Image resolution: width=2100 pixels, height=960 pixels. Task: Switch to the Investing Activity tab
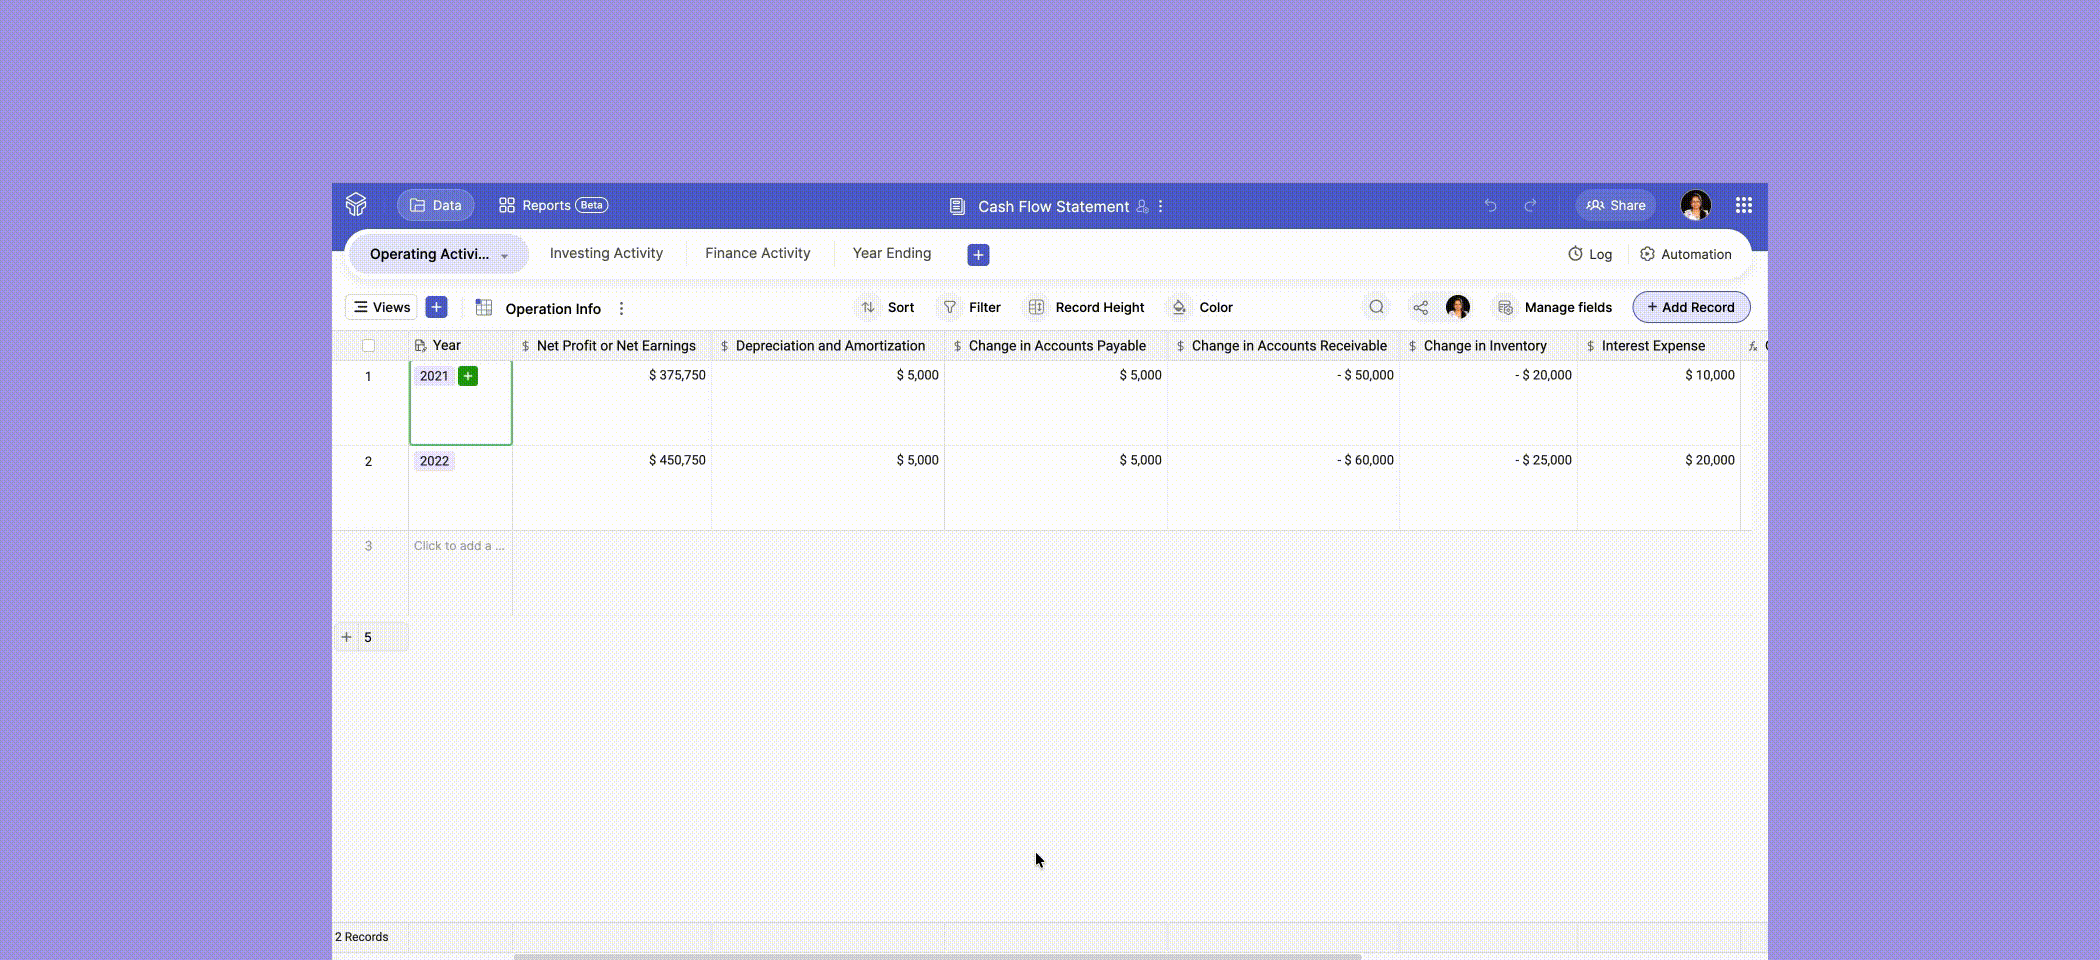(x=605, y=253)
